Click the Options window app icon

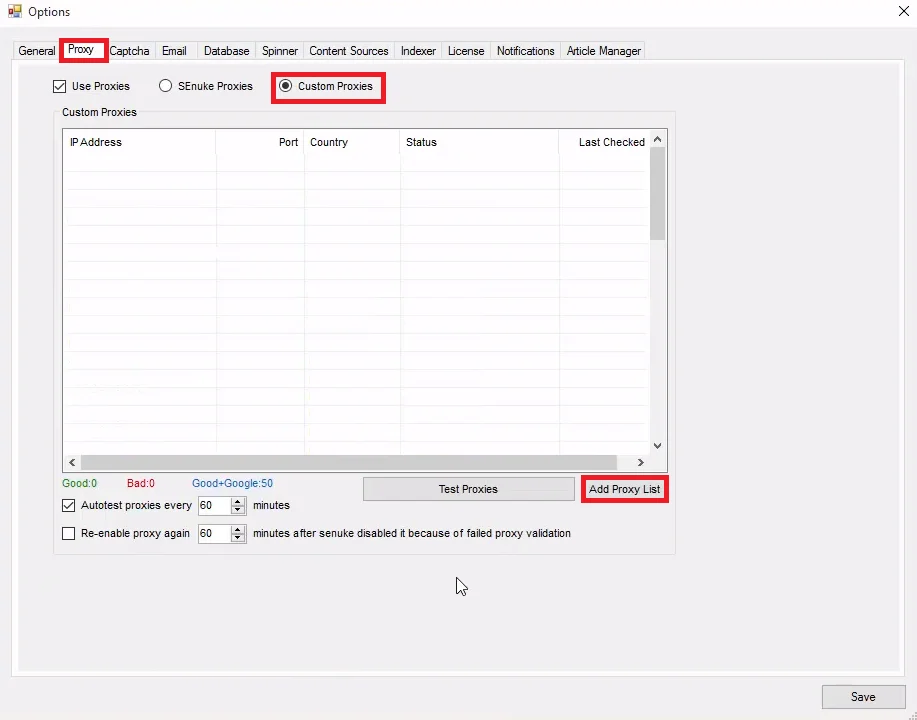[x=14, y=12]
